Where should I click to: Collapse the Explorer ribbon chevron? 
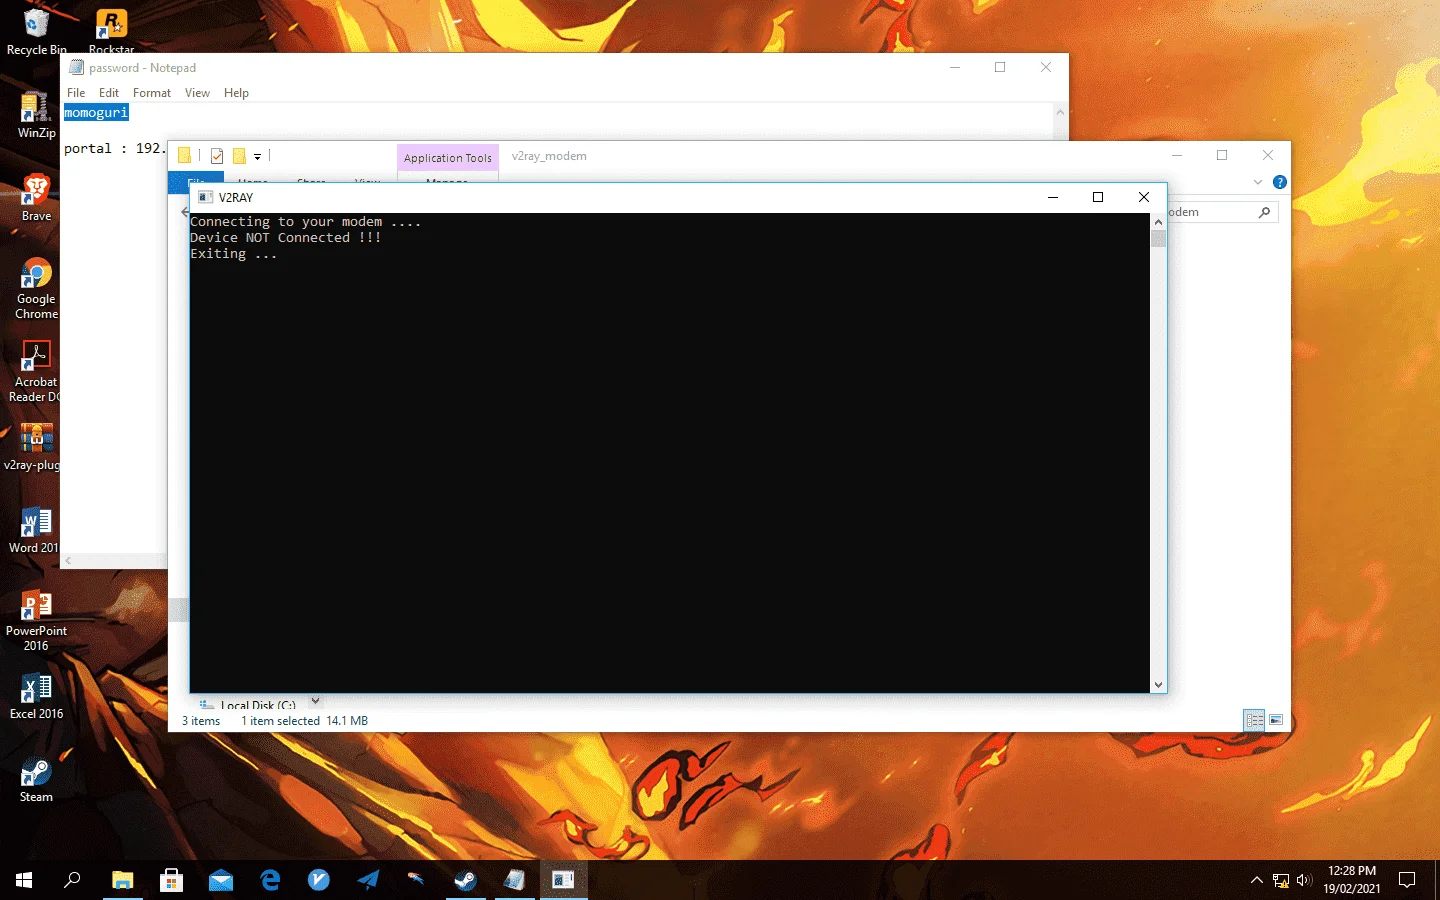[x=1258, y=182]
